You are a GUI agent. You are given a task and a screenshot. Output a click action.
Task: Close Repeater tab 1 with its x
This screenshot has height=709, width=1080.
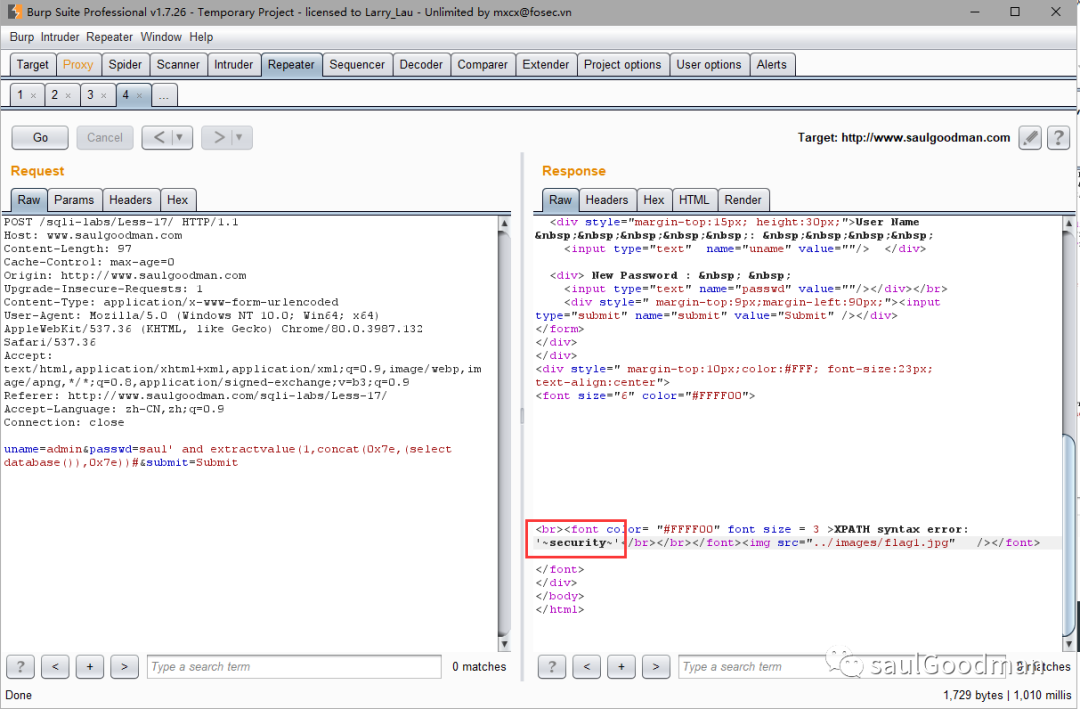click(33, 96)
